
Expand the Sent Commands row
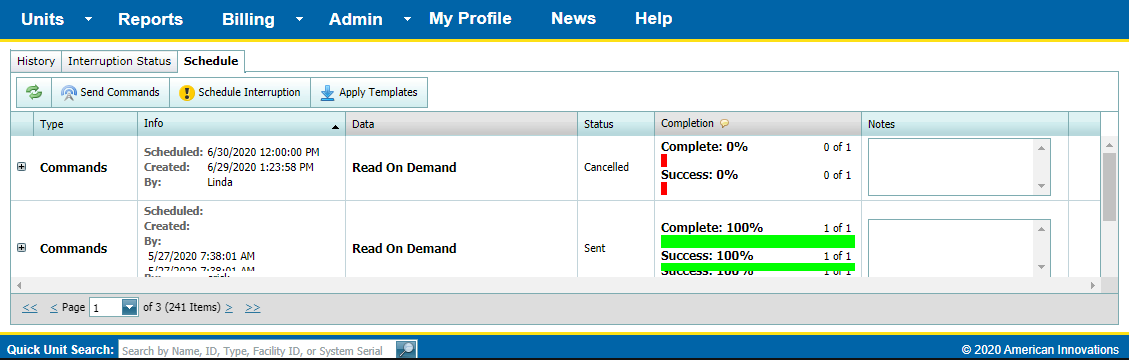(x=22, y=248)
